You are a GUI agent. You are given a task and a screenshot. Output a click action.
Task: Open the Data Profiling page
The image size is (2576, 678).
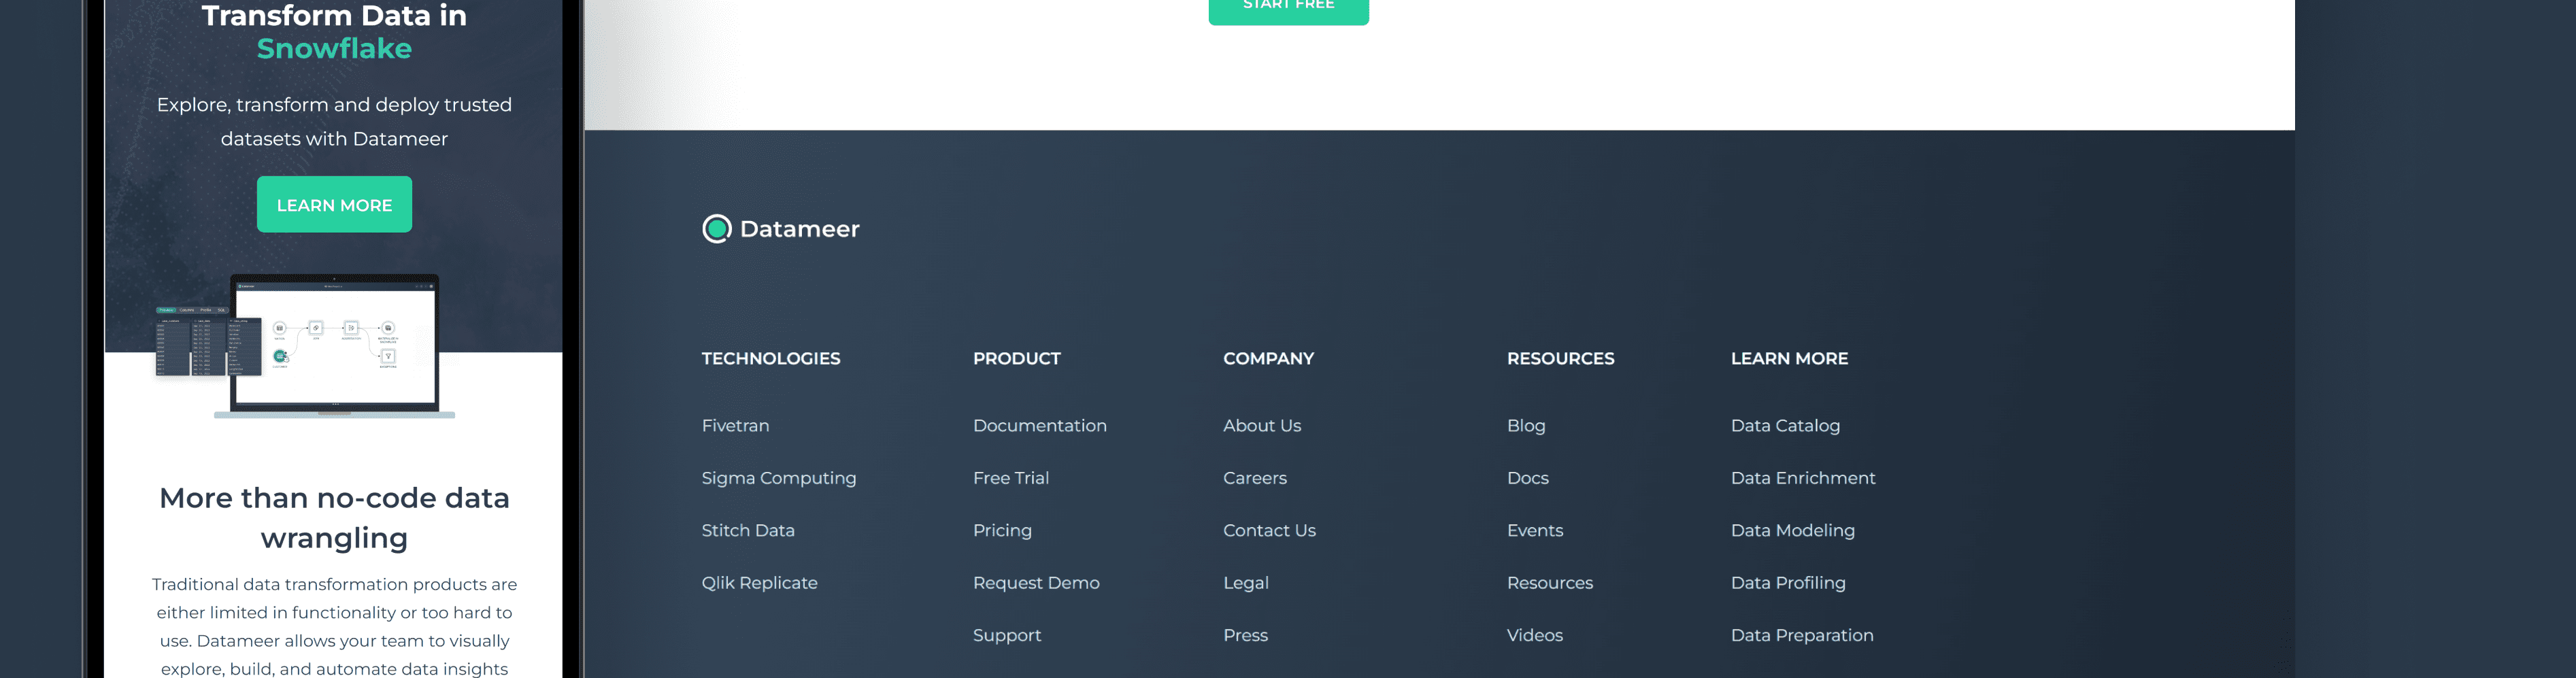[1788, 582]
